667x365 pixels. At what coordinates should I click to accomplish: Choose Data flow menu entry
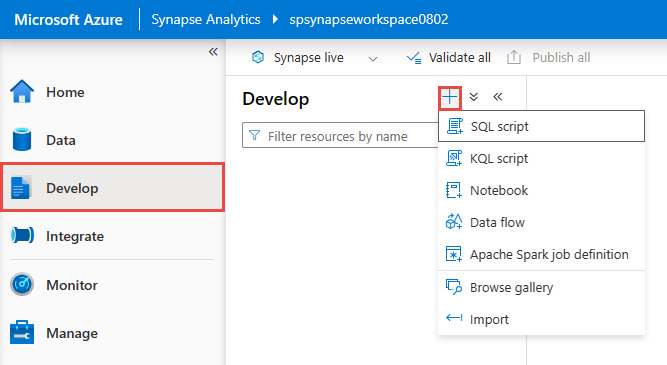(542, 222)
